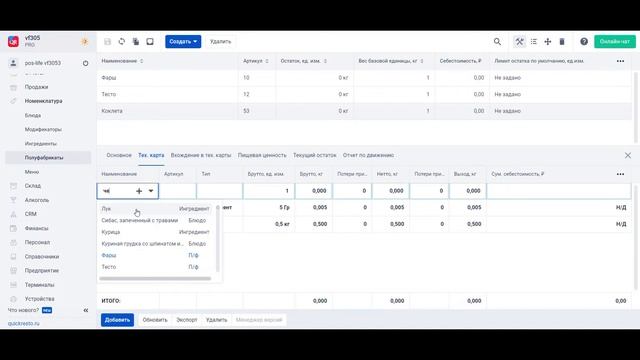Open Что нового? in the sidebar
Image resolution: width=640 pixels, height=360 pixels.
[23, 310]
